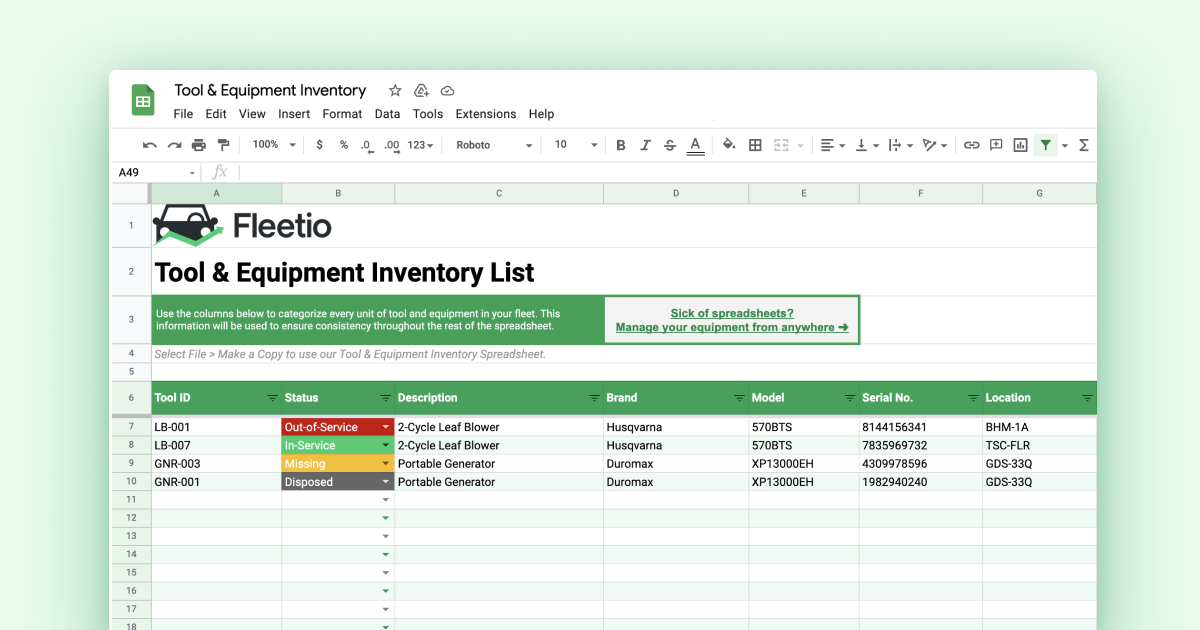Open the Serial No. column filter
This screenshot has height=630, width=1200.
tap(973, 398)
